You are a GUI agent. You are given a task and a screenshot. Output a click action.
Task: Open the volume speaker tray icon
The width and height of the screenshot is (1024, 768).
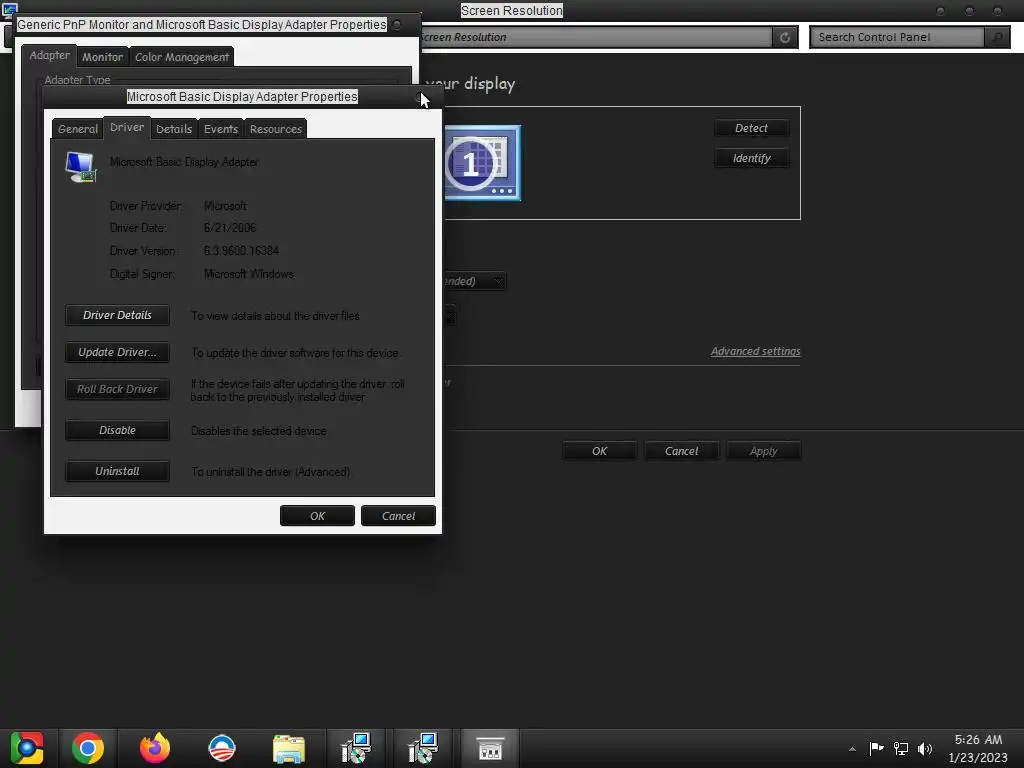coord(925,748)
